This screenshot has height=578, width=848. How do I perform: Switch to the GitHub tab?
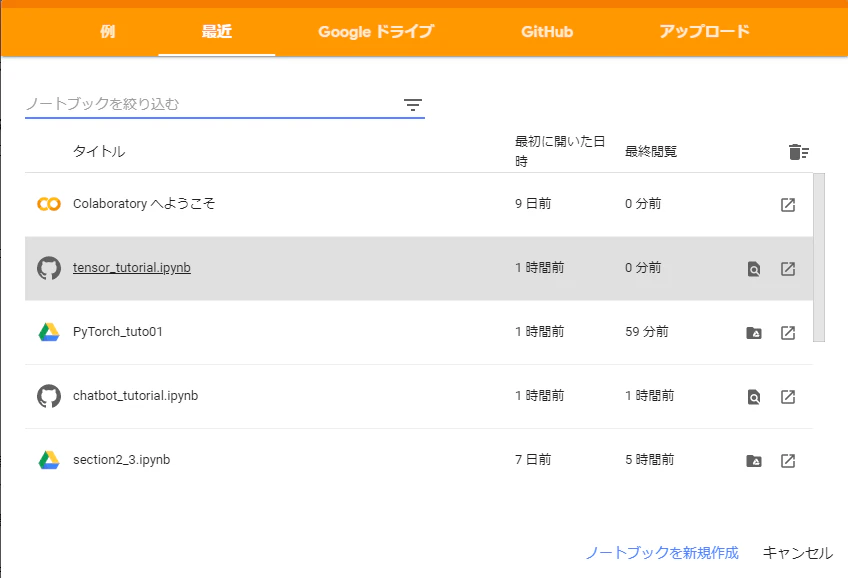(x=547, y=31)
